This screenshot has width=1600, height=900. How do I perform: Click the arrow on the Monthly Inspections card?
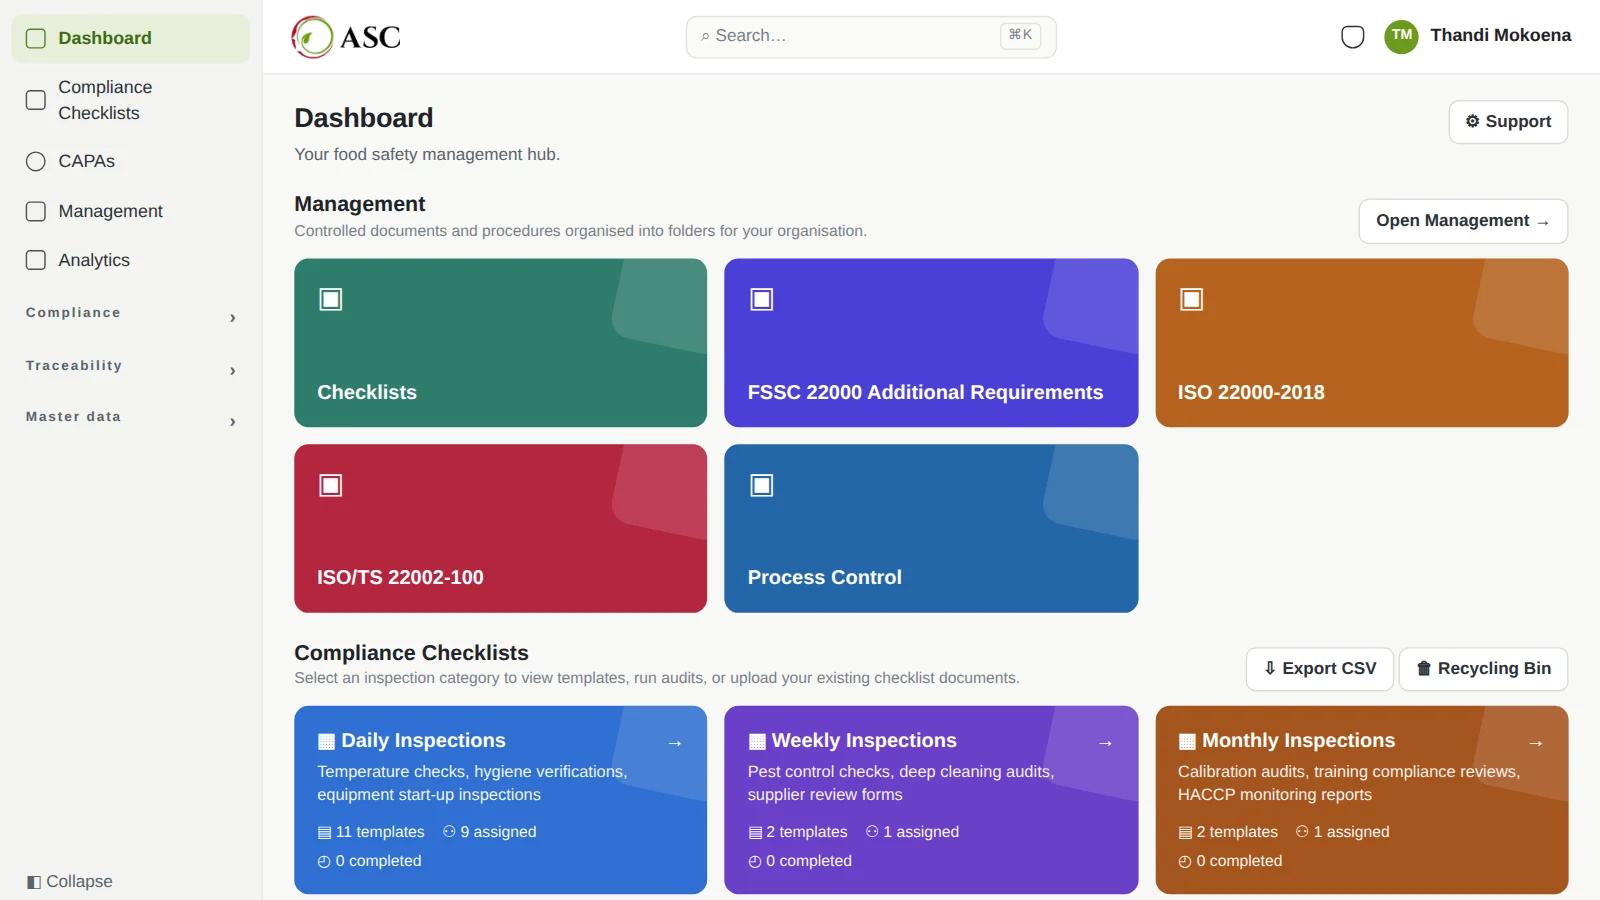coord(1536,743)
